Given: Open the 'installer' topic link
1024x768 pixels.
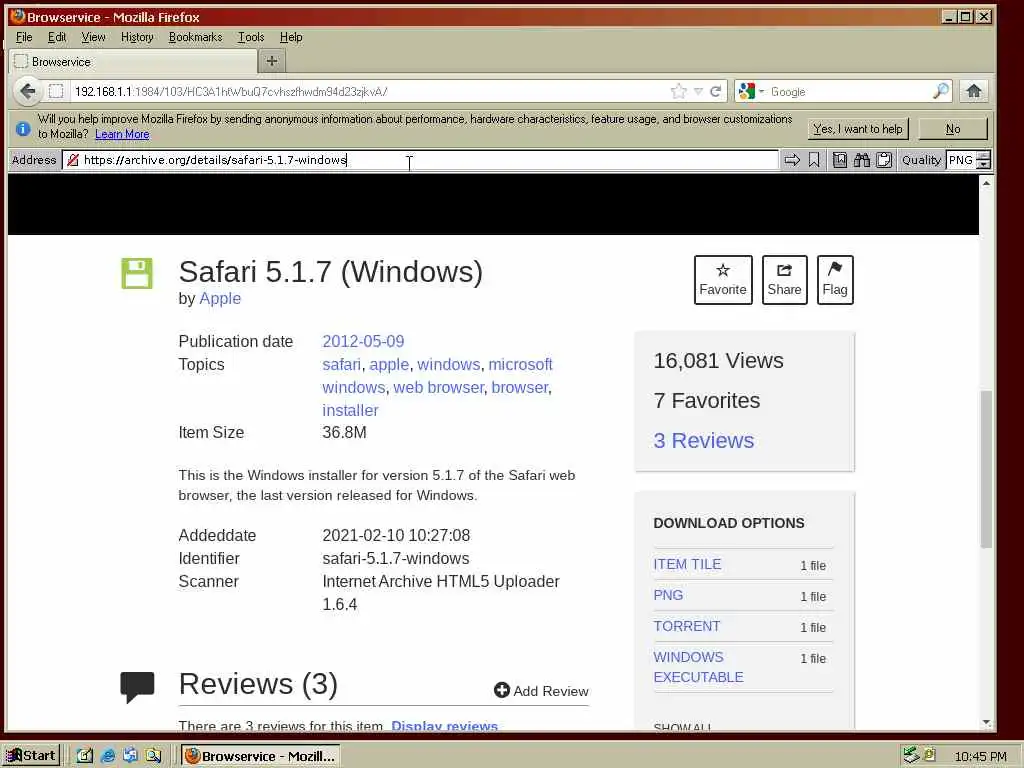Looking at the screenshot, I should [x=350, y=410].
